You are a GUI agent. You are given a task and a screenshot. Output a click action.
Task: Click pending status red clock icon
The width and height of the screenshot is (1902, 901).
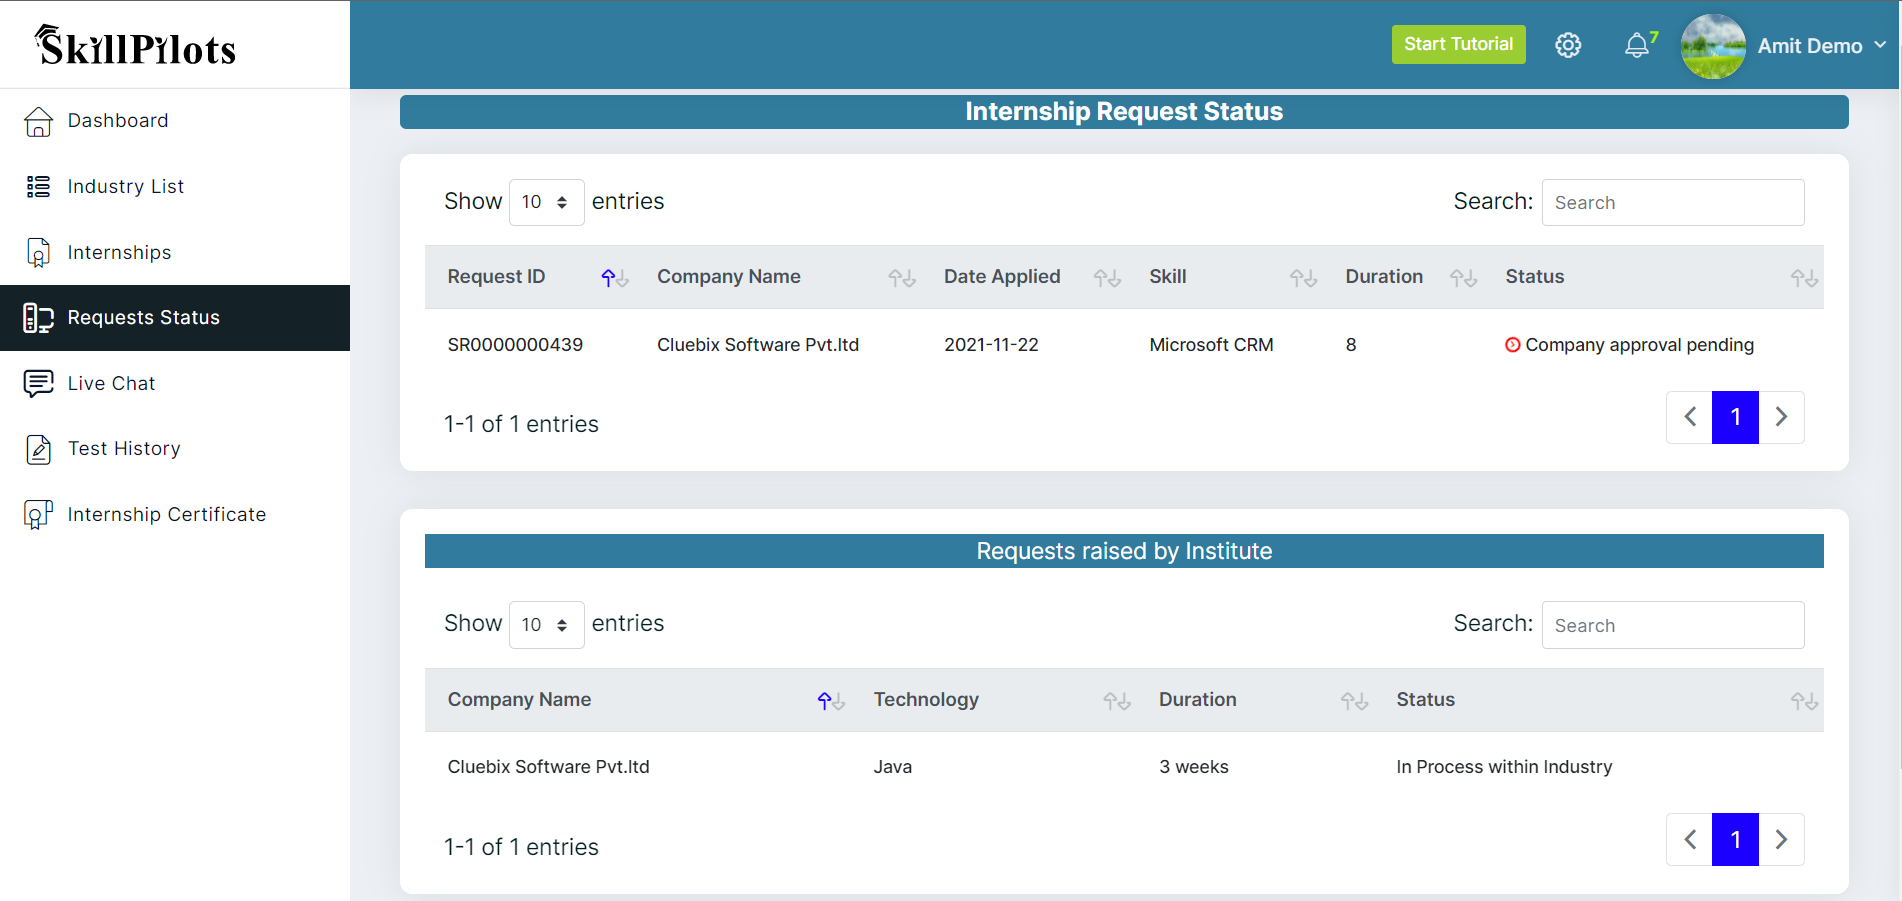pos(1513,345)
